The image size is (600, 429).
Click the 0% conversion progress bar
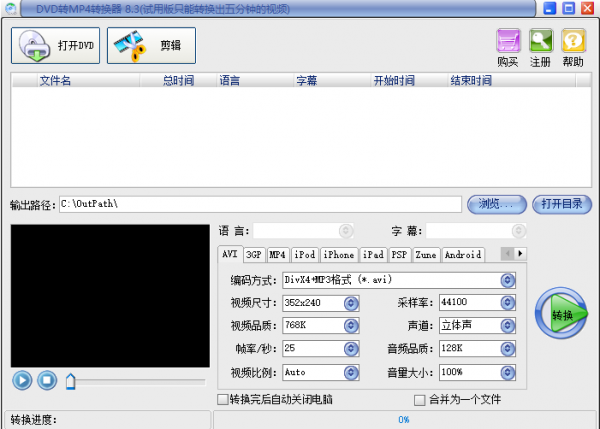tap(404, 420)
